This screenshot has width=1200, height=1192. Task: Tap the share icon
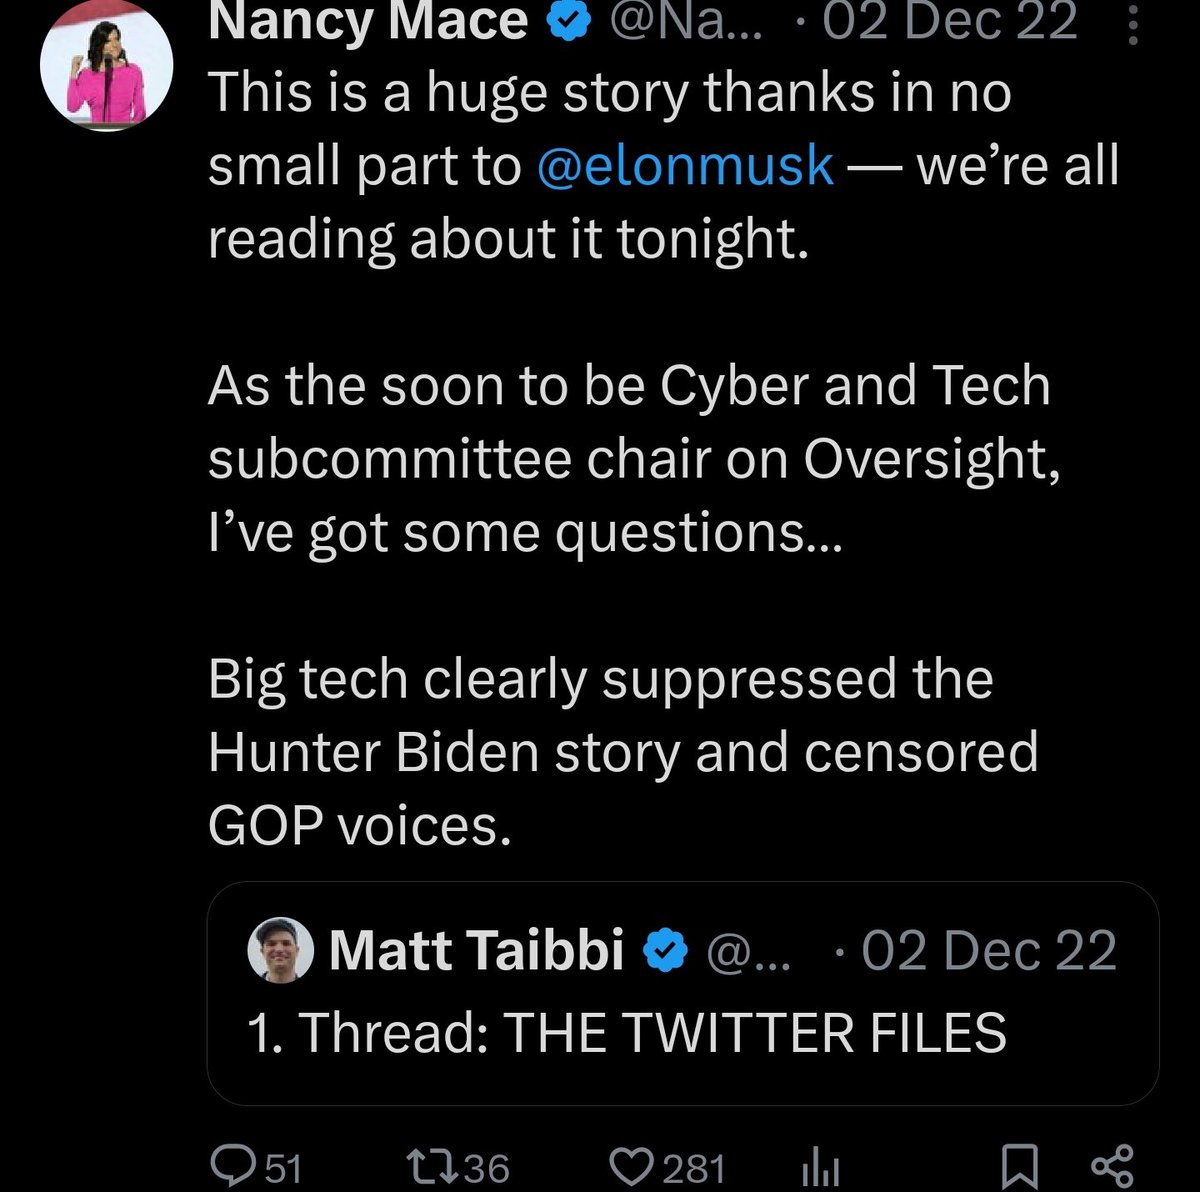pyautogui.click(x=1110, y=1165)
